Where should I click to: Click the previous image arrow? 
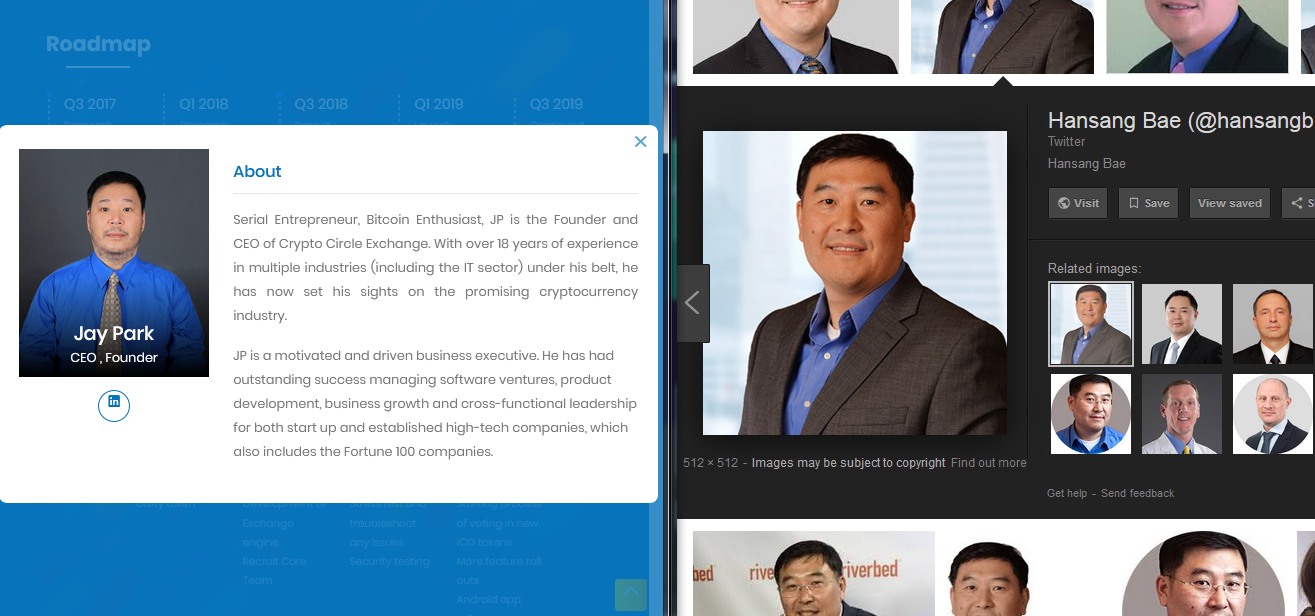pyautogui.click(x=693, y=303)
